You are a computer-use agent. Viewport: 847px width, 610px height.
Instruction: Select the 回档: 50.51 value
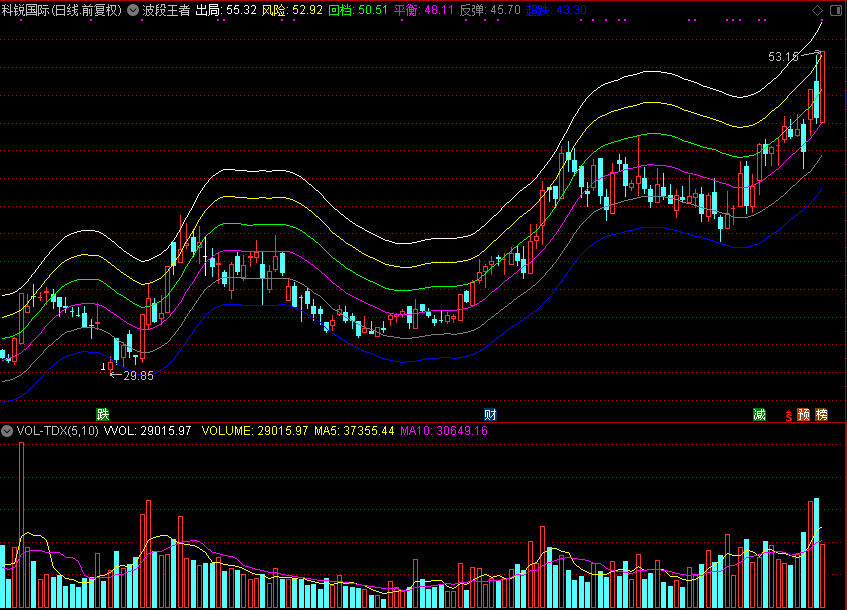point(358,10)
